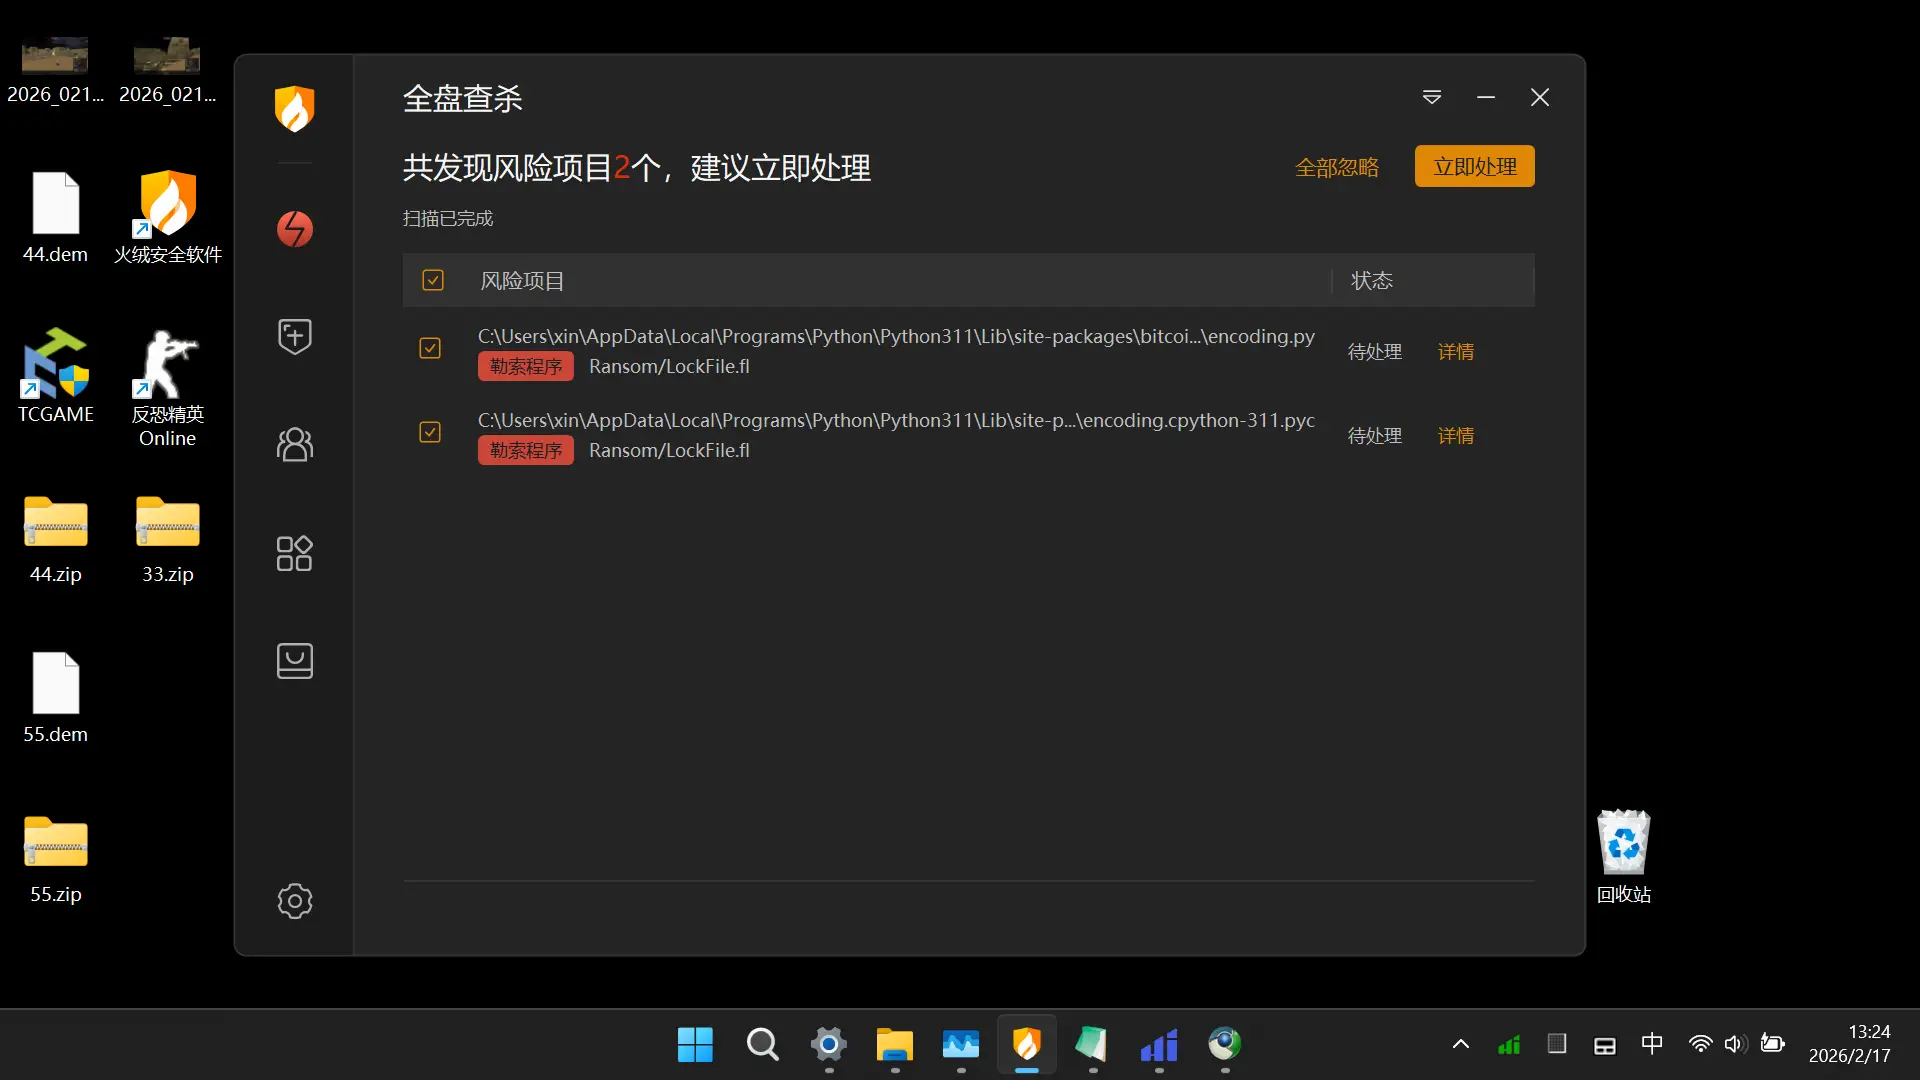Open virus scan lightning icon in sidebar
The height and width of the screenshot is (1080, 1920).
coord(294,229)
